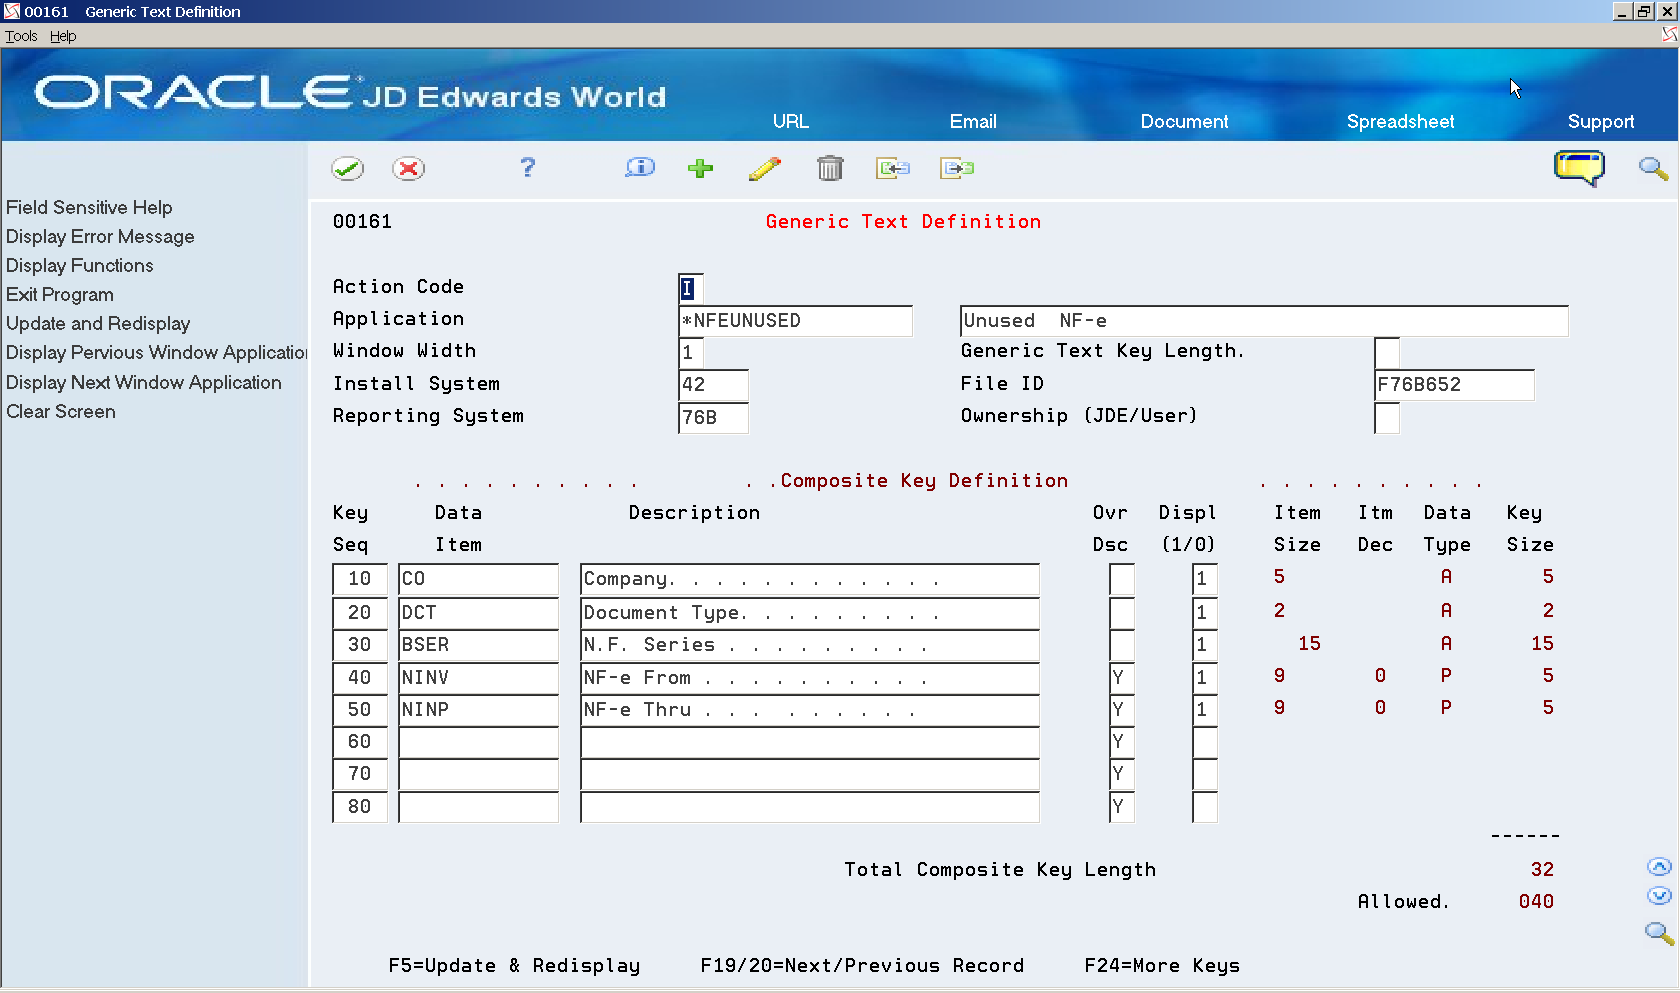1680x993 pixels.
Task: Click the scroll up arrow icon
Action: [x=1659, y=867]
